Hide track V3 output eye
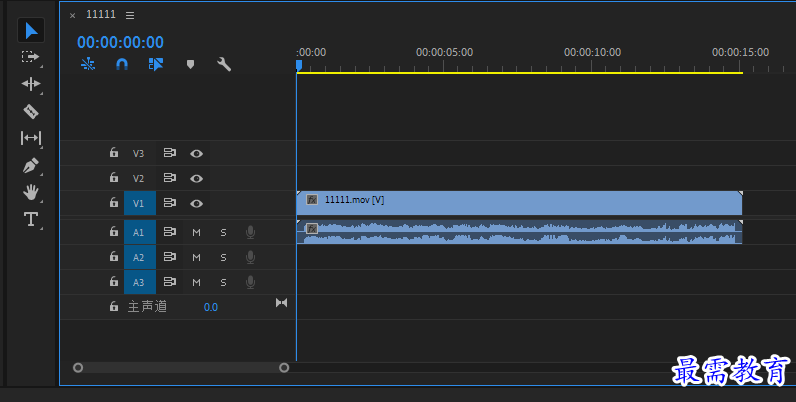The width and height of the screenshot is (796, 402). tap(196, 153)
